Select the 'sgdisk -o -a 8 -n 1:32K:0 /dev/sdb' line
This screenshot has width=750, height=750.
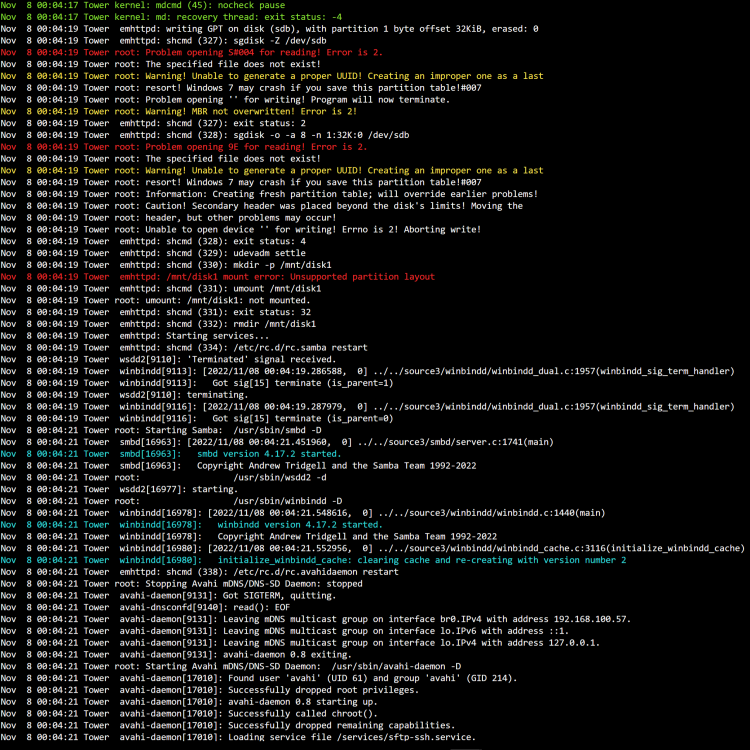pos(205,135)
